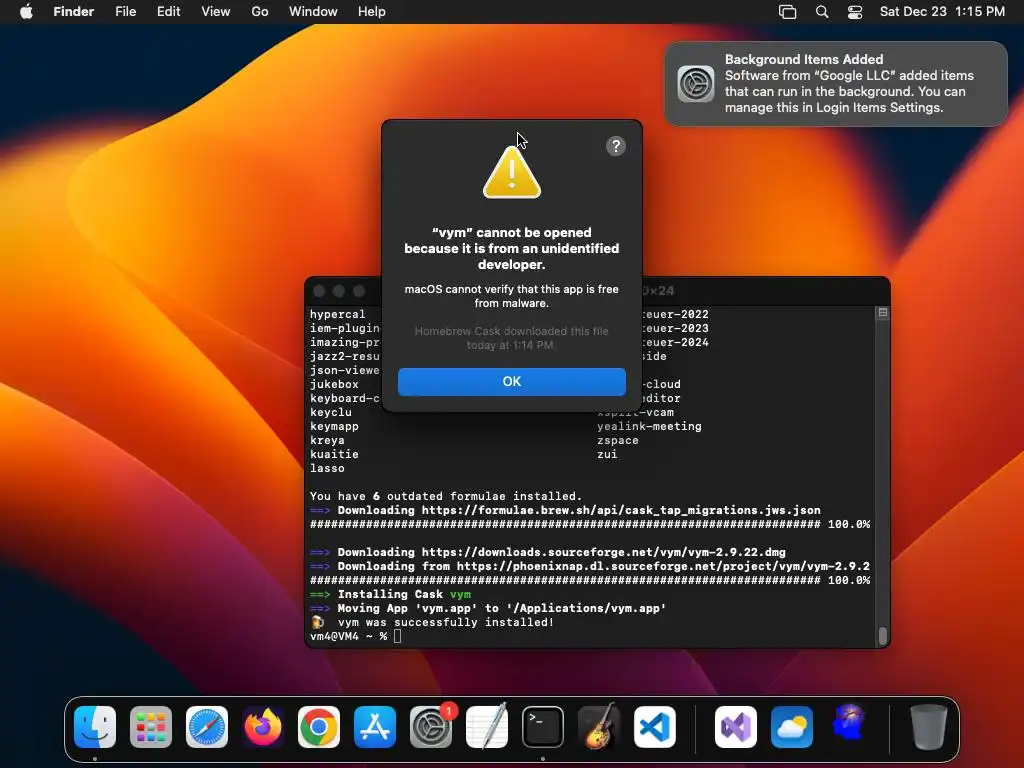The width and height of the screenshot is (1024, 768).
Task: Click the 'Moving App vym.app' line
Action: 488,608
